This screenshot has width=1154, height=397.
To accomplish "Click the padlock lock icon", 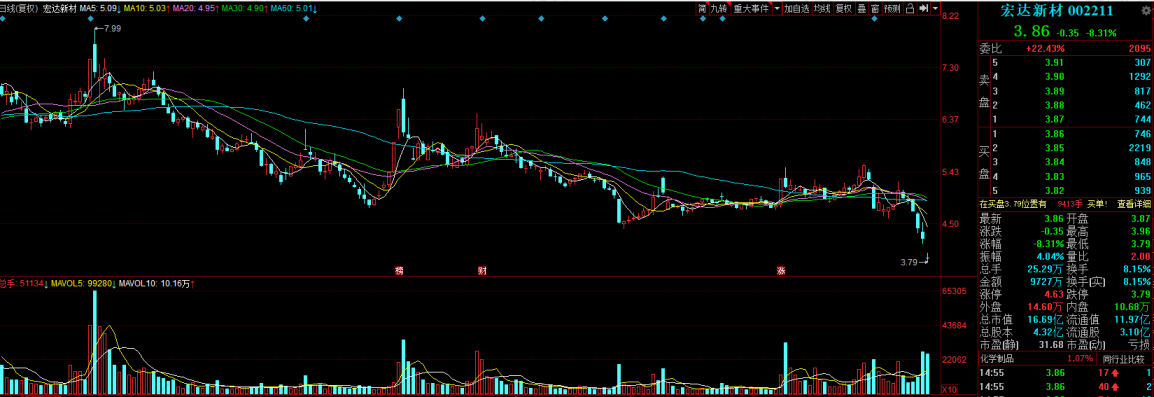I will tap(910, 9).
